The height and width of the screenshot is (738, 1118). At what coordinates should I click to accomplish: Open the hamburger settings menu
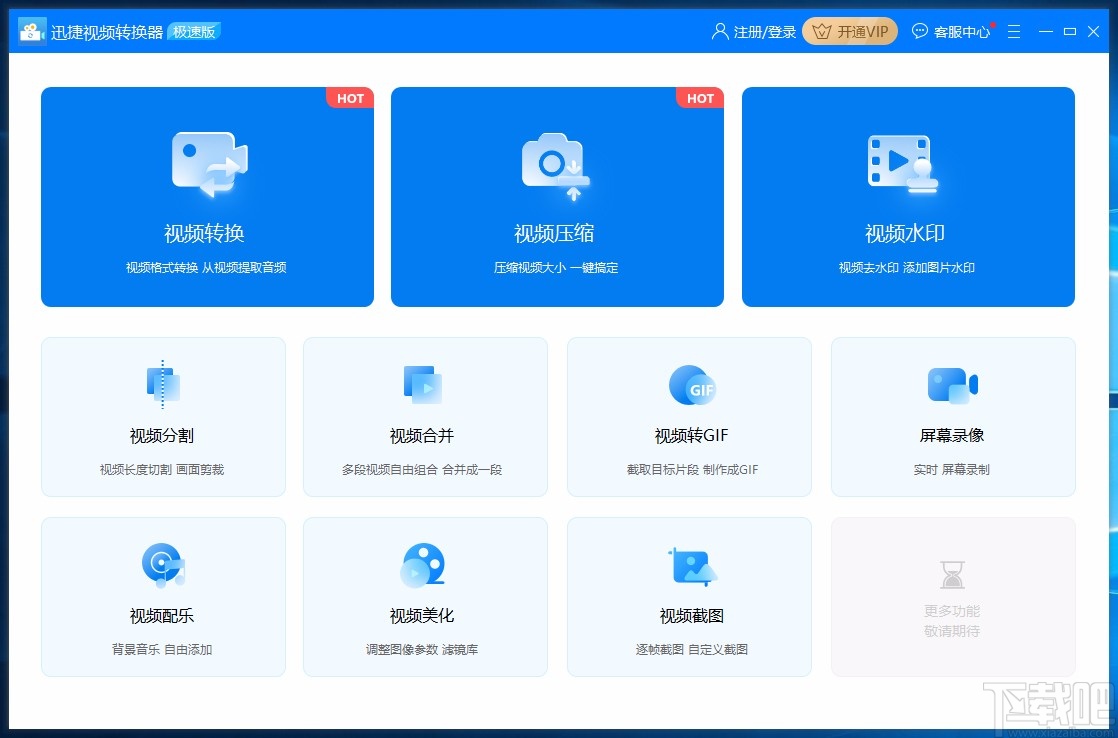pos(1013,31)
